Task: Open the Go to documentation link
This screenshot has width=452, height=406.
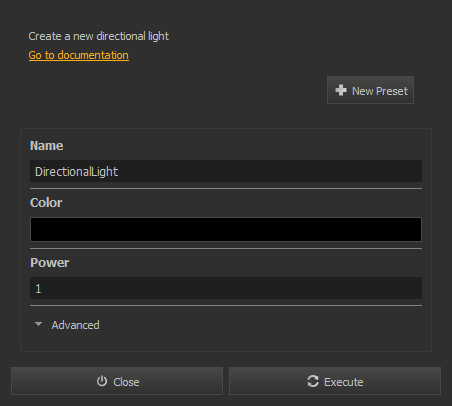Action: (79, 55)
